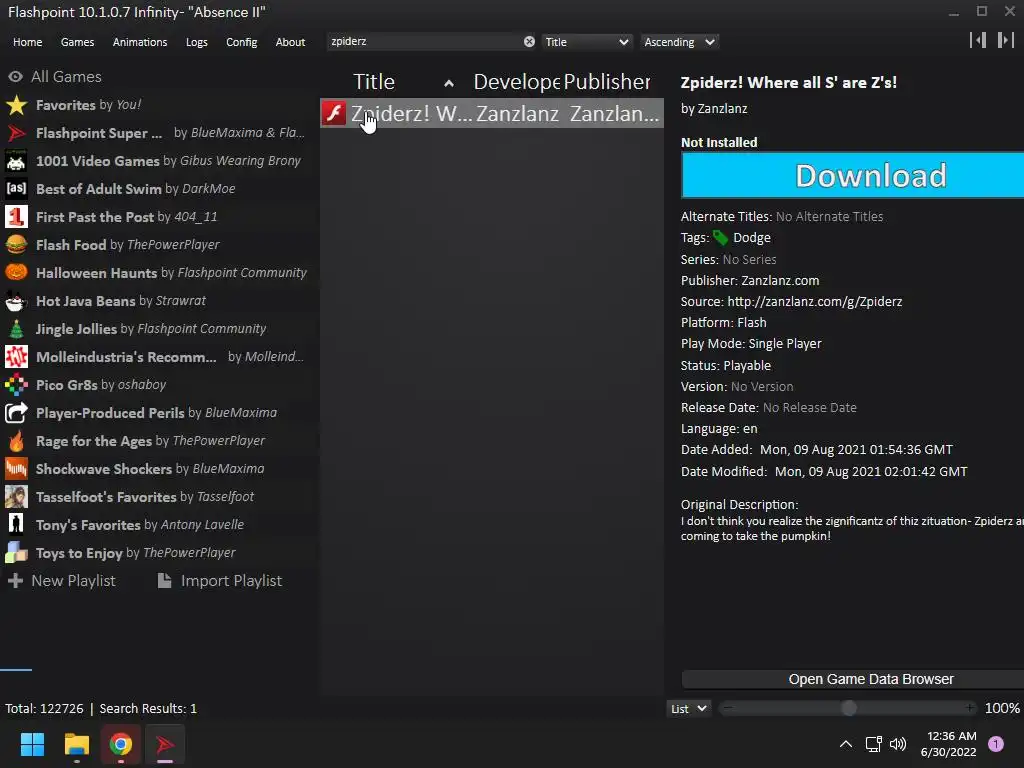Open the Animations tab
Viewport: 1024px width, 768px height.
click(x=140, y=42)
